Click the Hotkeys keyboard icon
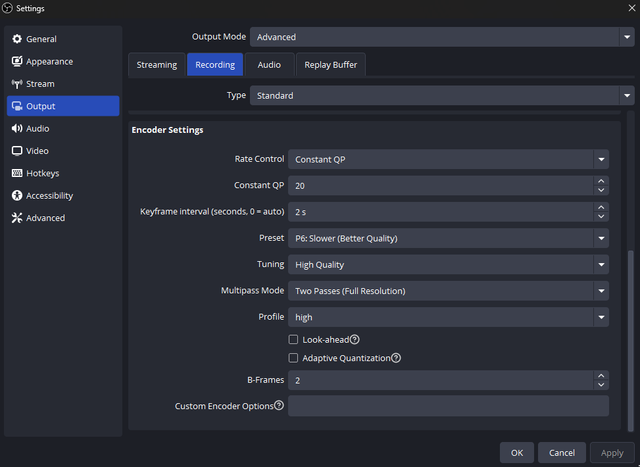Viewport: 640px width, 467px height. click(x=17, y=173)
